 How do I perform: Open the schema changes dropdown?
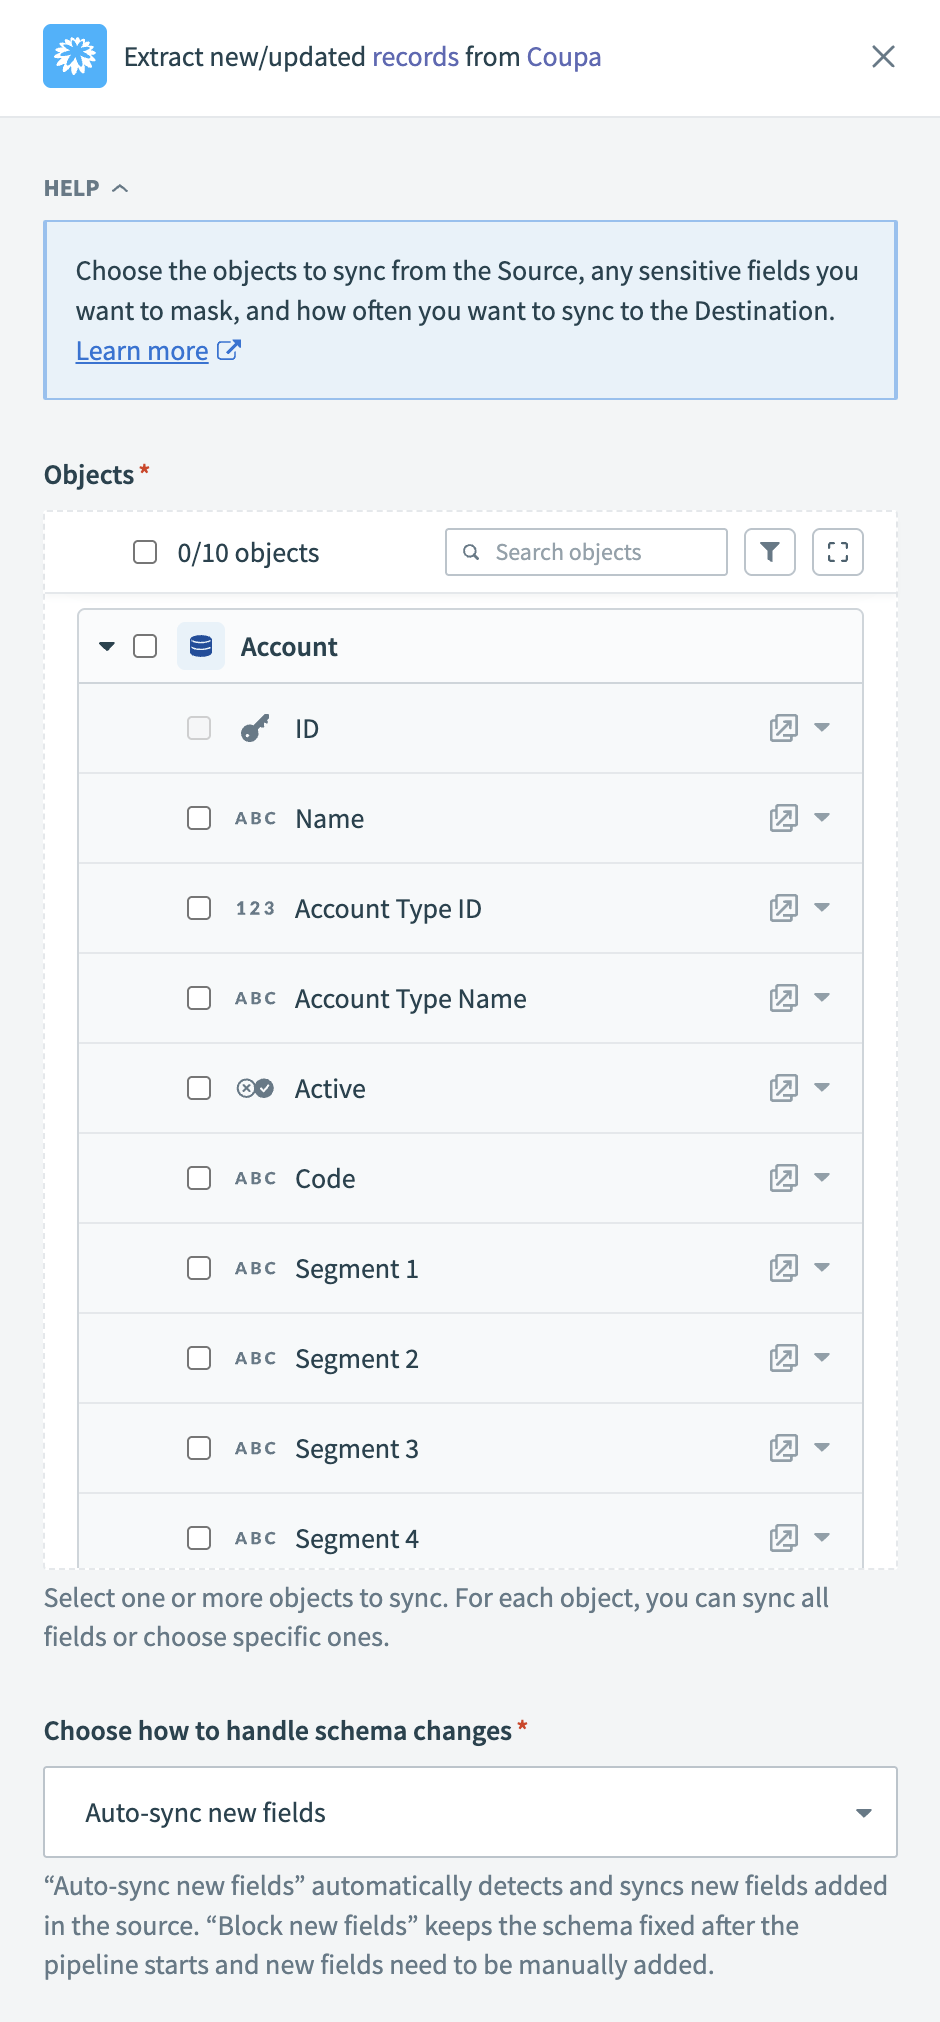click(x=470, y=1812)
